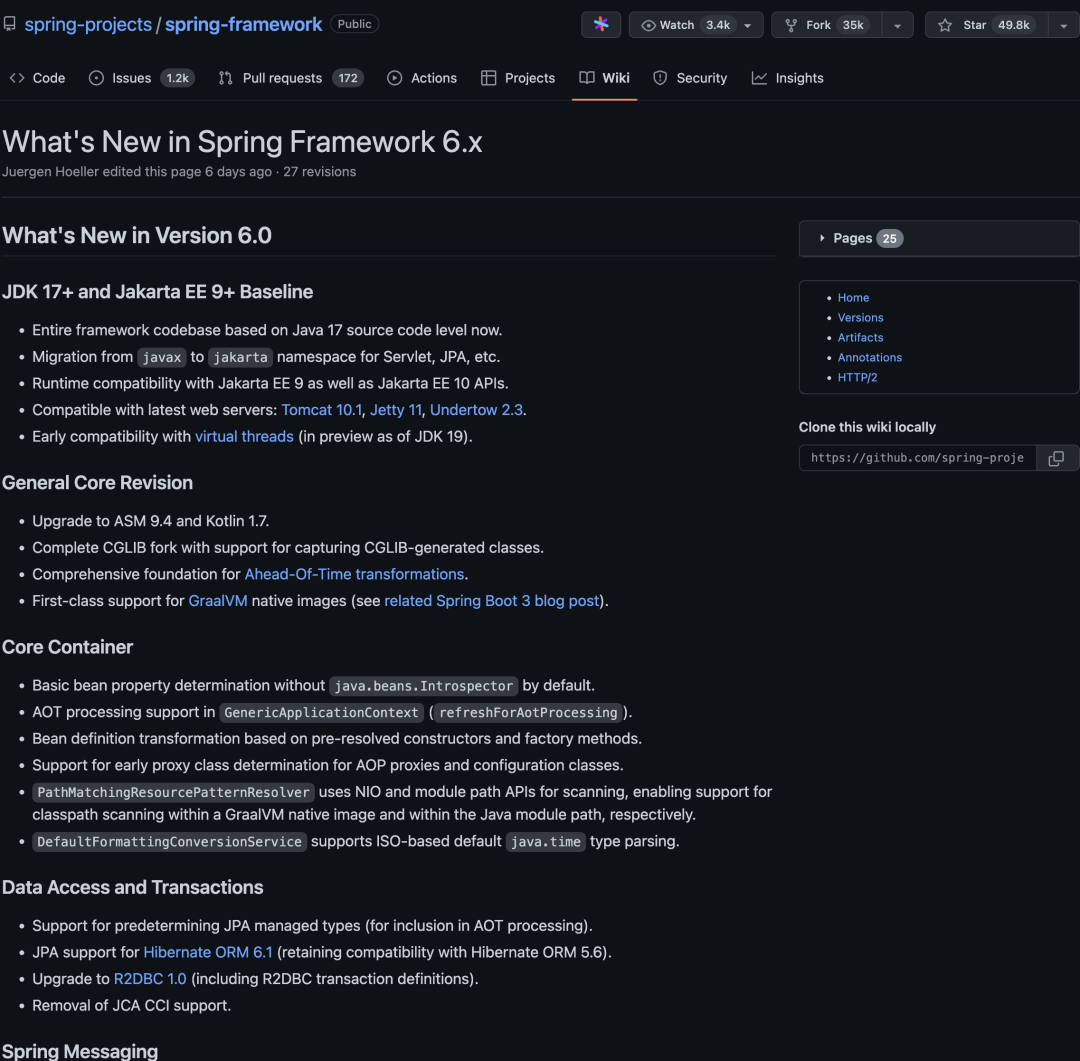Click the "What's New in Version 6.0" heading
The width and height of the screenshot is (1080, 1061).
[x=137, y=236]
